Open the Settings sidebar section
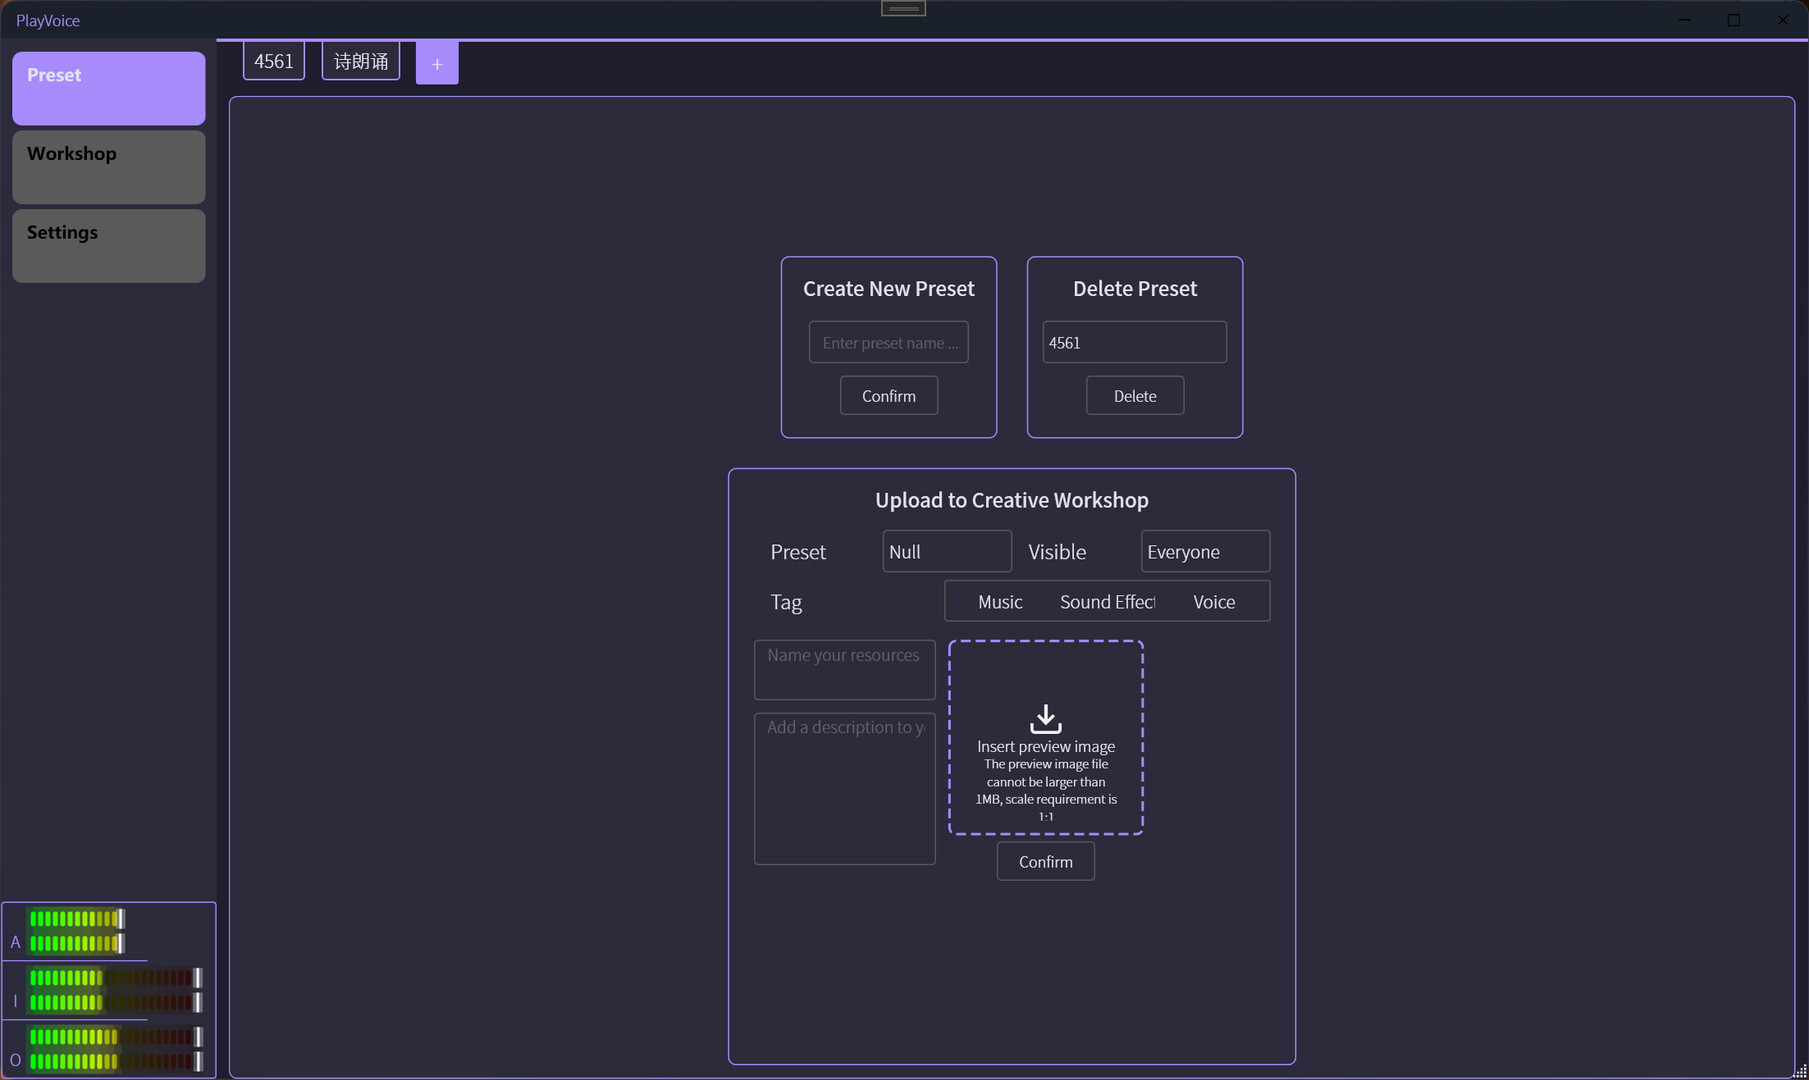Screen dimensions: 1809x1080 click(x=109, y=246)
